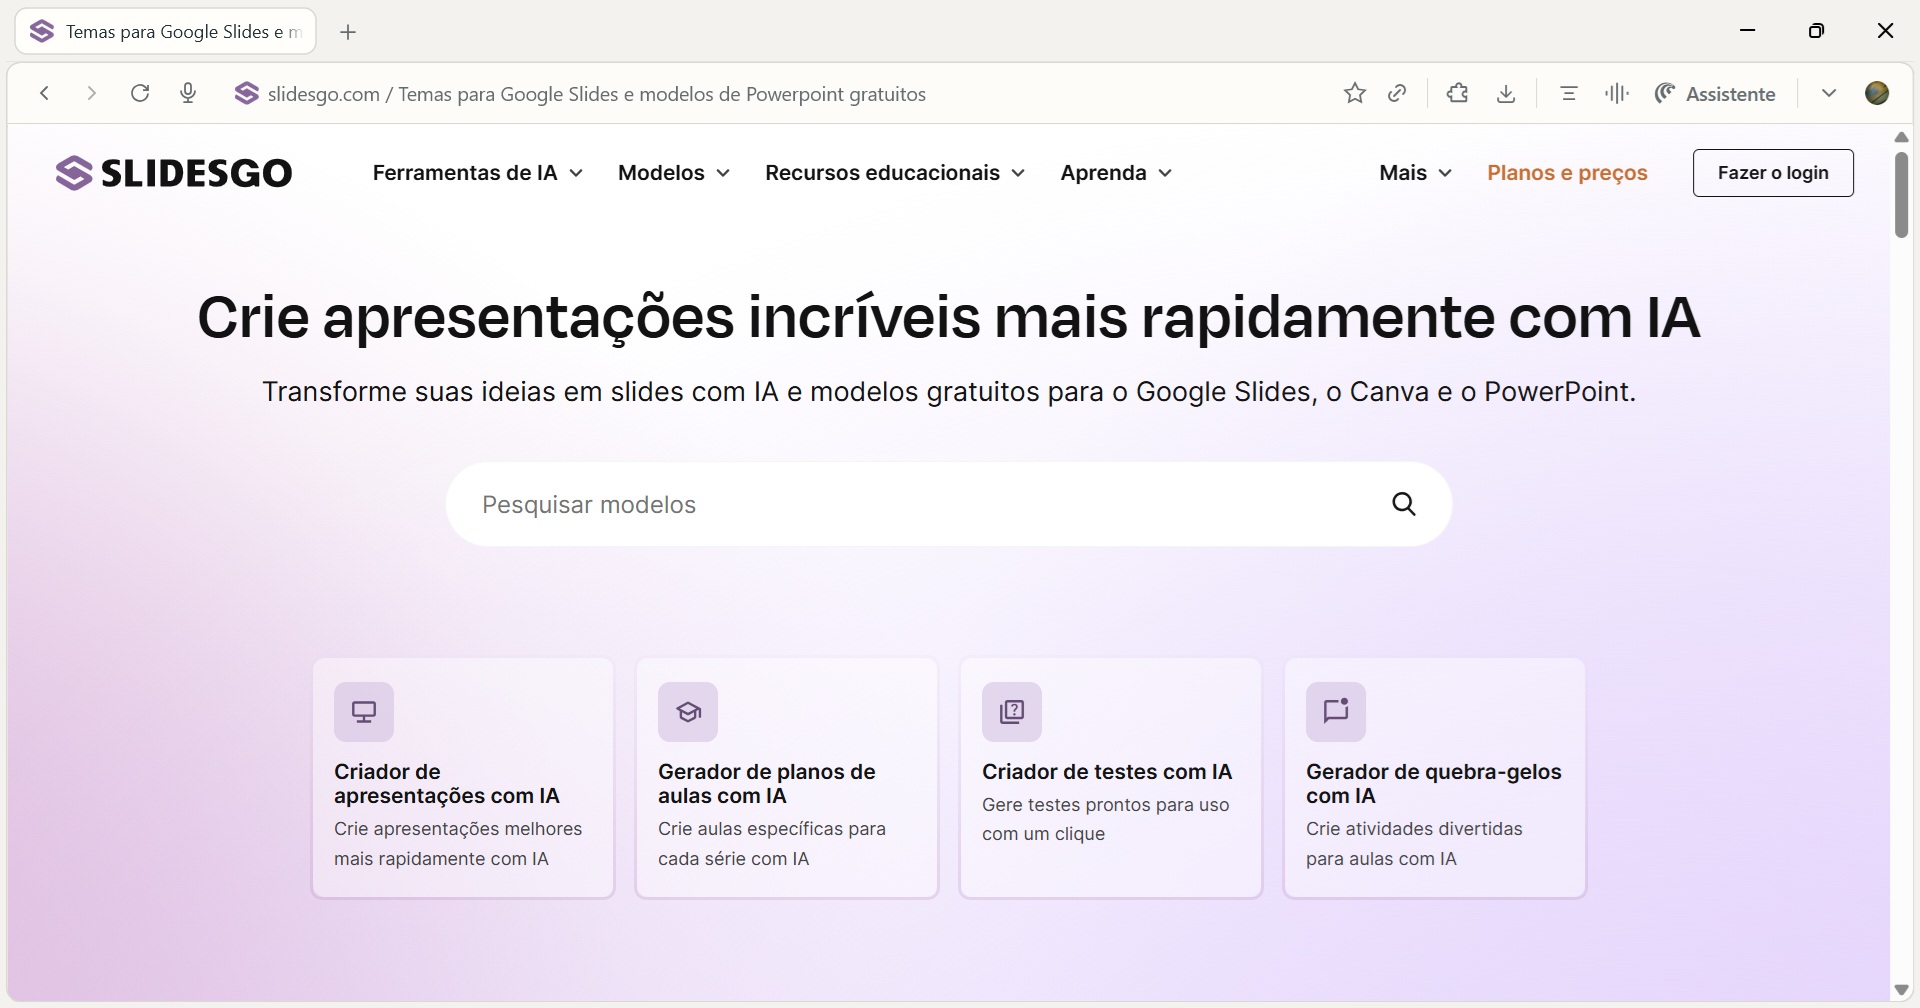Click the Slidesgo logo
This screenshot has width=1920, height=1008.
click(x=174, y=173)
